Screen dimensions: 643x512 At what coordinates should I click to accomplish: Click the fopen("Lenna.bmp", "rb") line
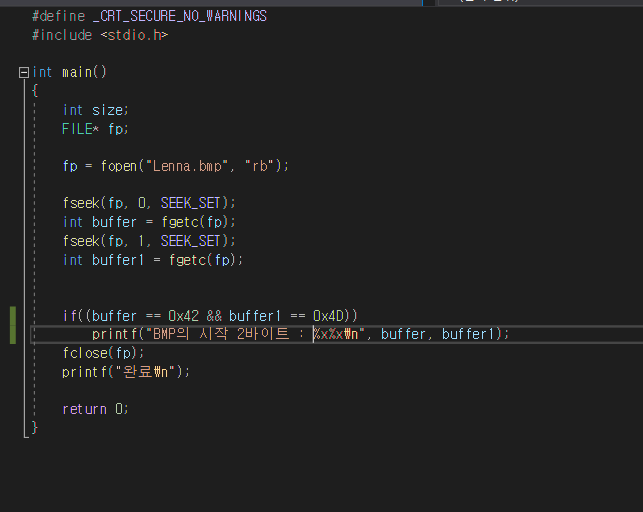tap(176, 166)
